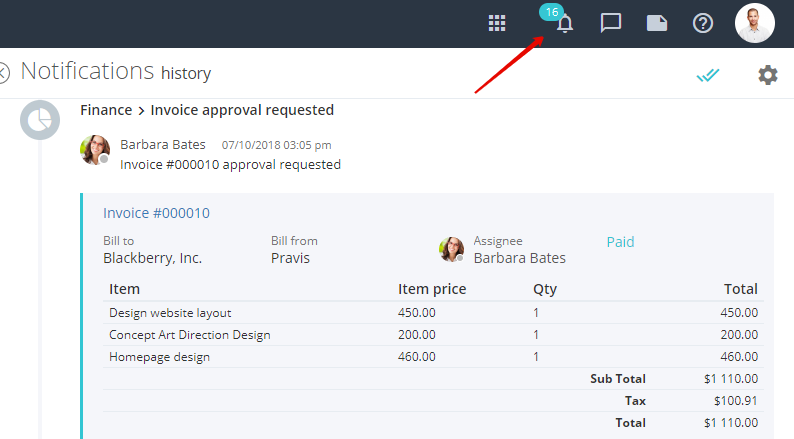The width and height of the screenshot is (794, 439).
Task: Click the Paid status label
Action: (620, 242)
